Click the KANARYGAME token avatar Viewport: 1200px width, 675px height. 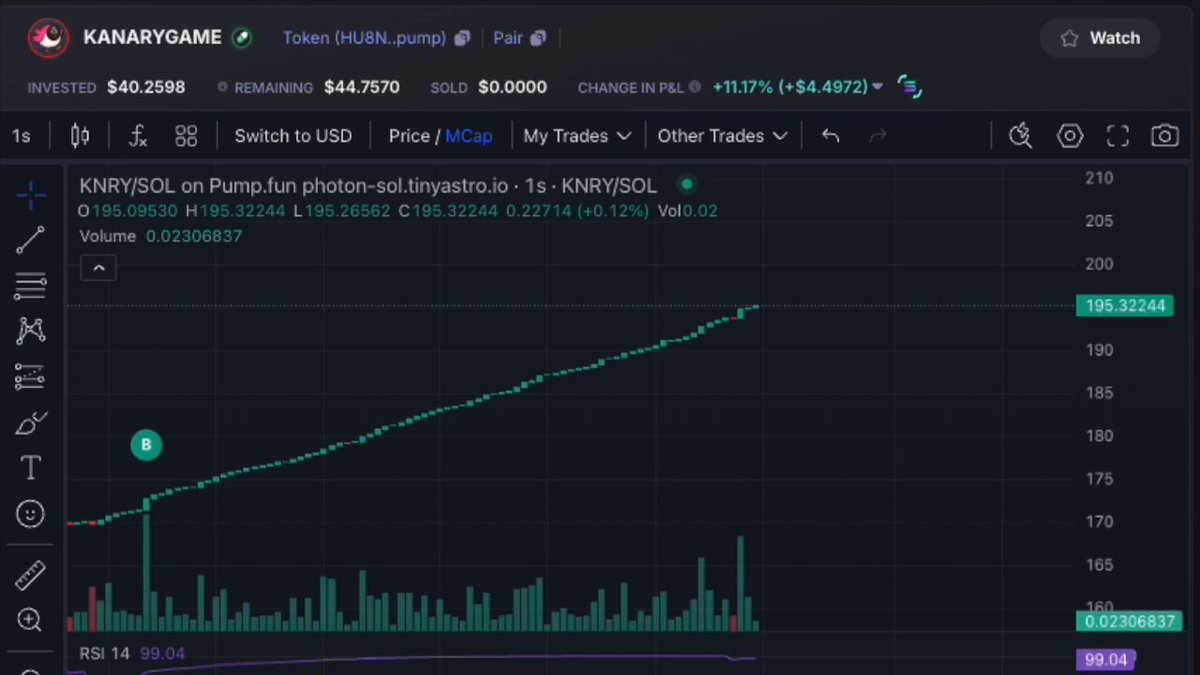click(49, 38)
